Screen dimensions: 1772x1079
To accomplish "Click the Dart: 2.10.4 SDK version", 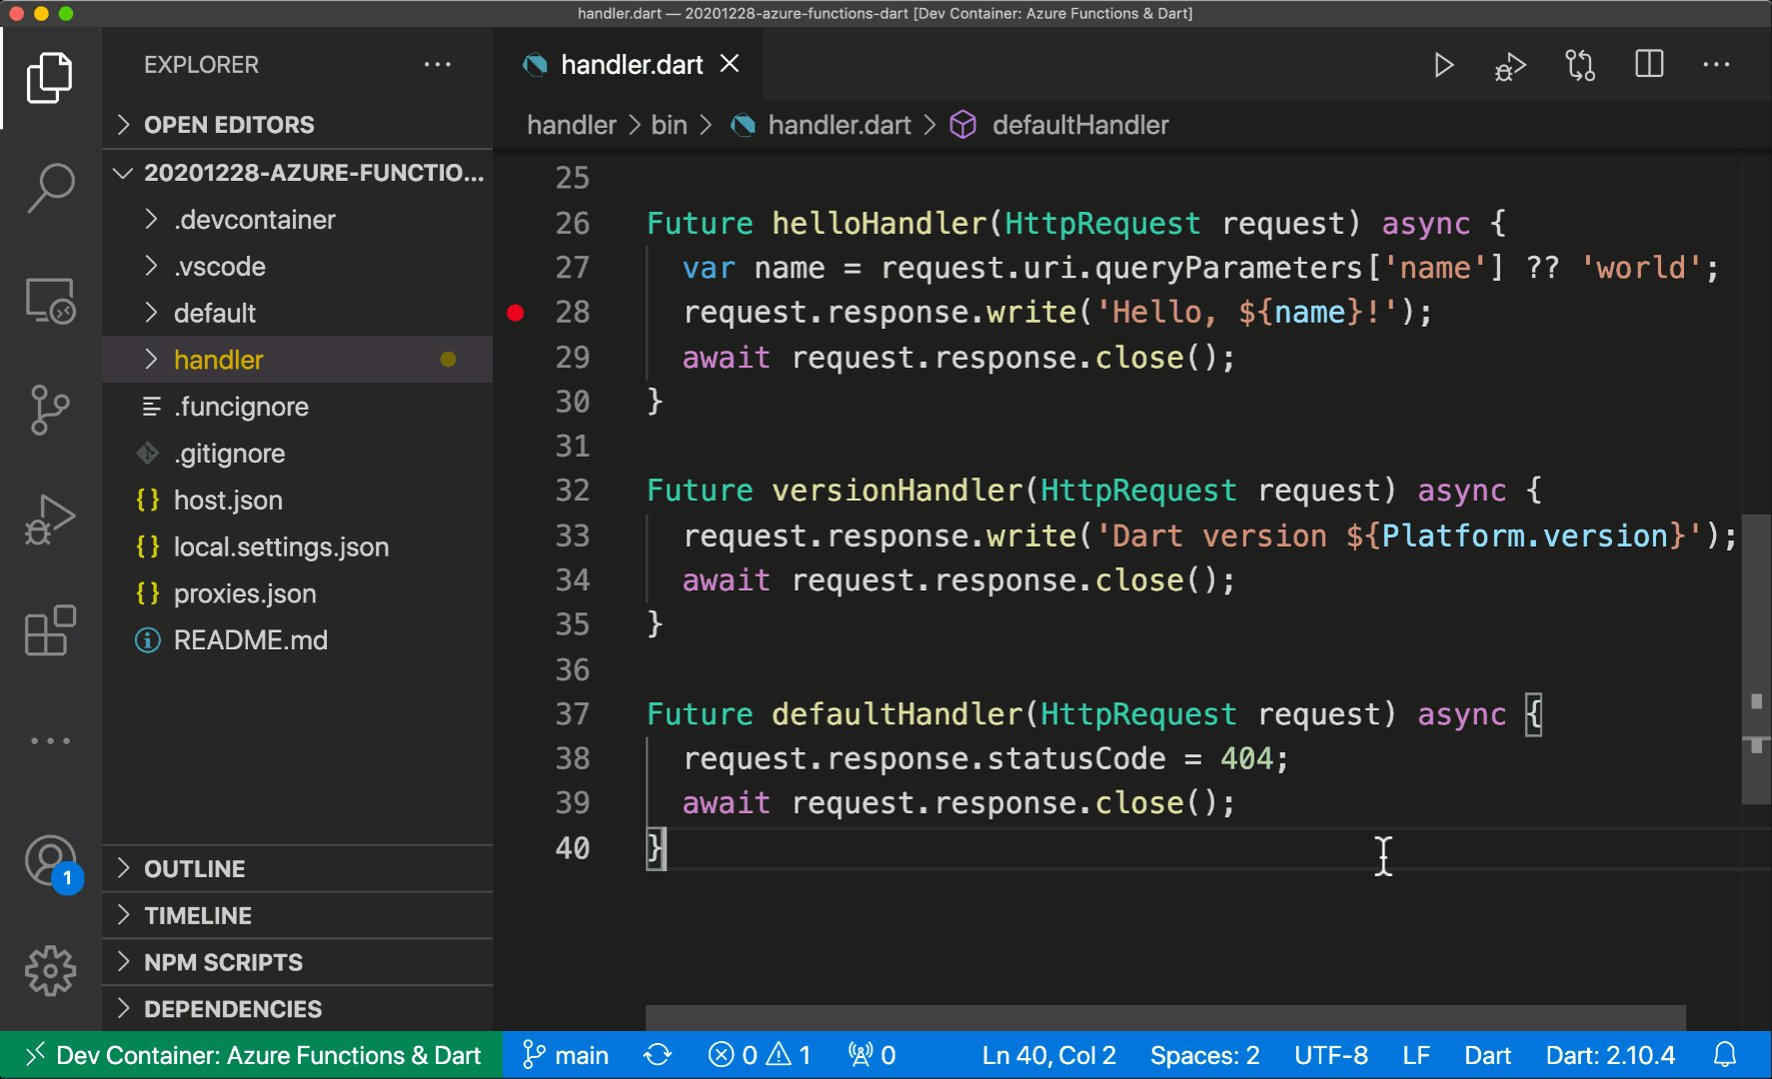I will tap(1610, 1055).
